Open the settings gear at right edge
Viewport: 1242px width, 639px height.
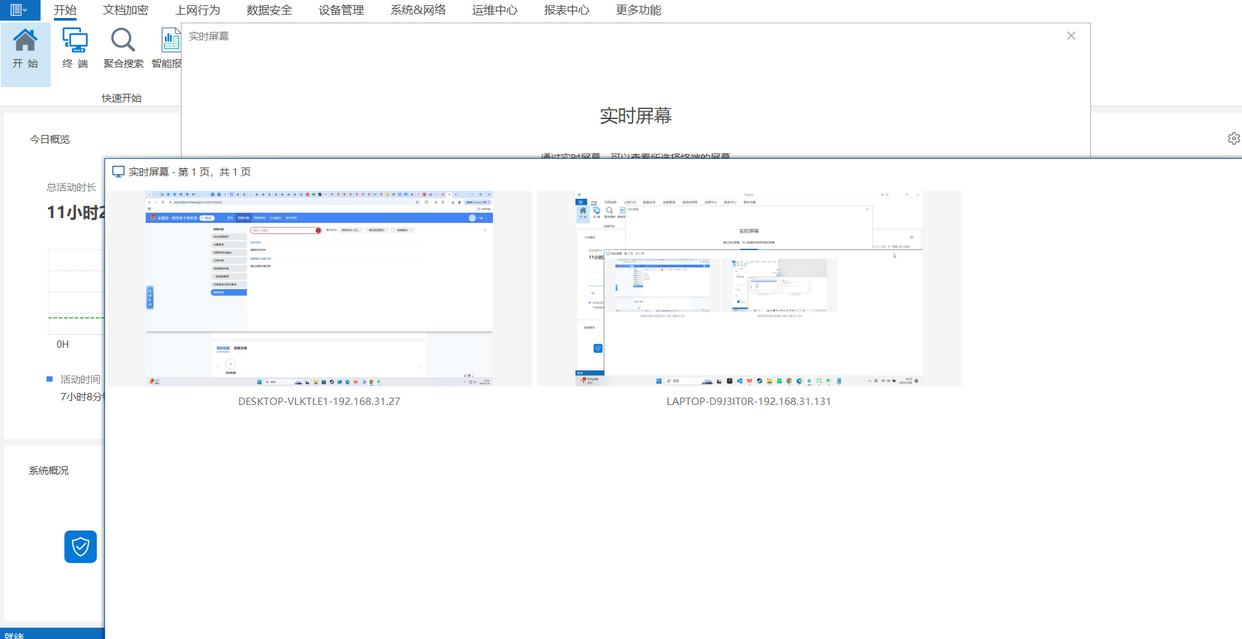tap(1233, 139)
